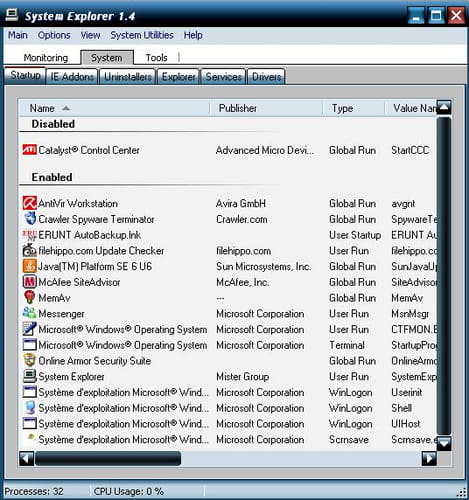Open the Explorer subtab
This screenshot has height=500, width=469.
tap(178, 77)
